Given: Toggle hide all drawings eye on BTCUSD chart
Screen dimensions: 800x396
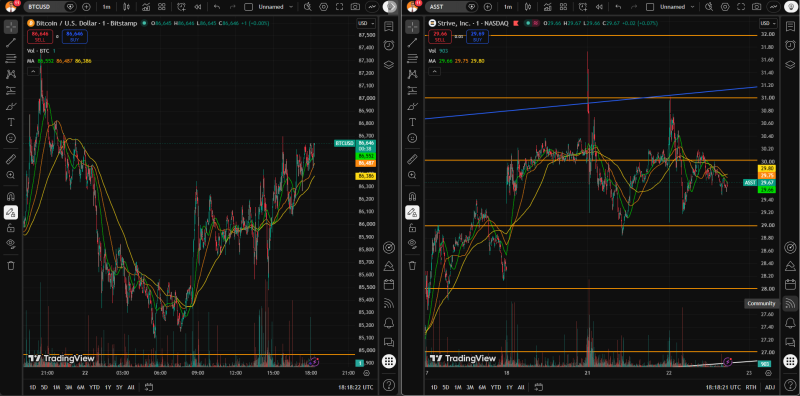Looking at the screenshot, I should pos(11,243).
